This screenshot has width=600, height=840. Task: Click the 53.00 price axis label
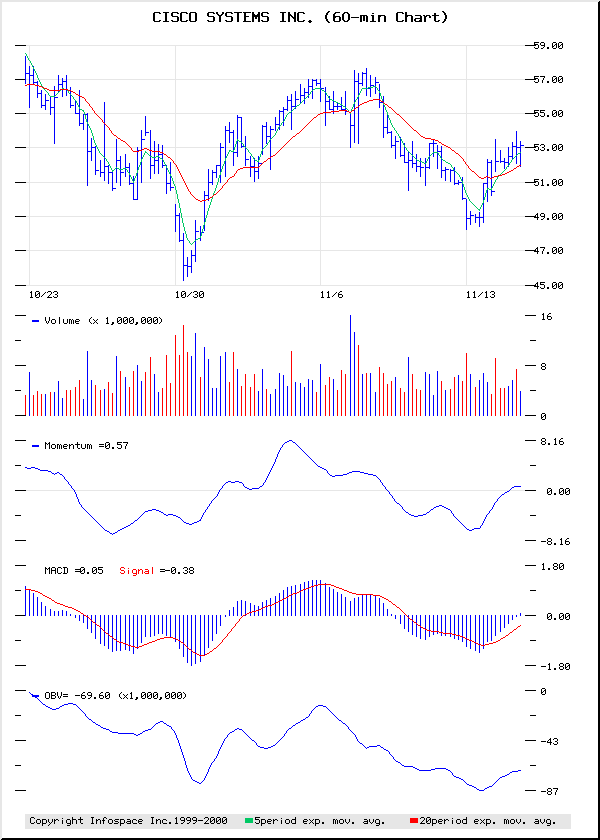[x=549, y=148]
